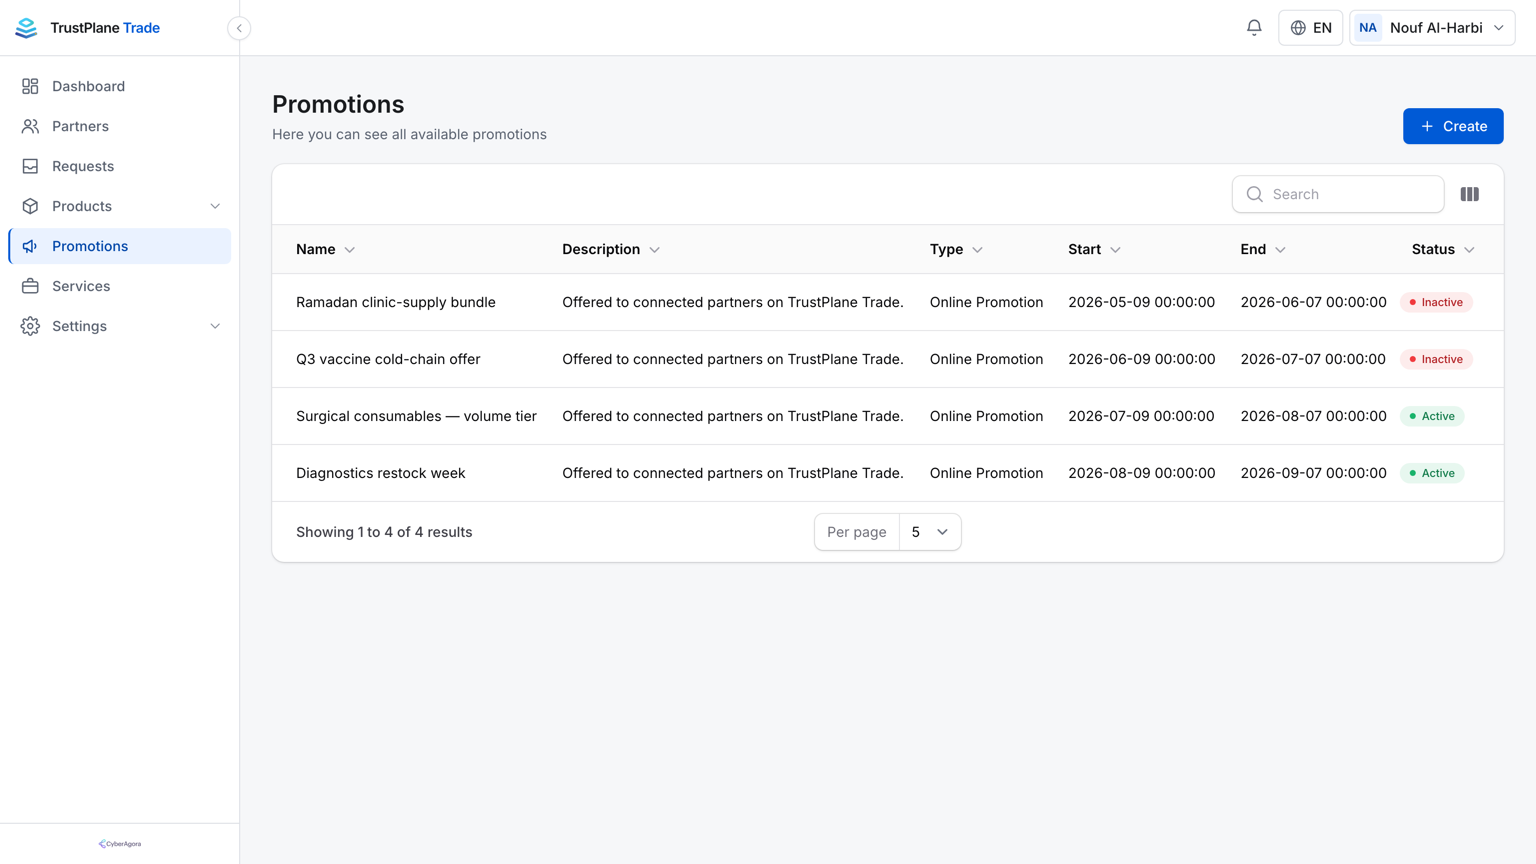Open the Services section

tap(119, 286)
